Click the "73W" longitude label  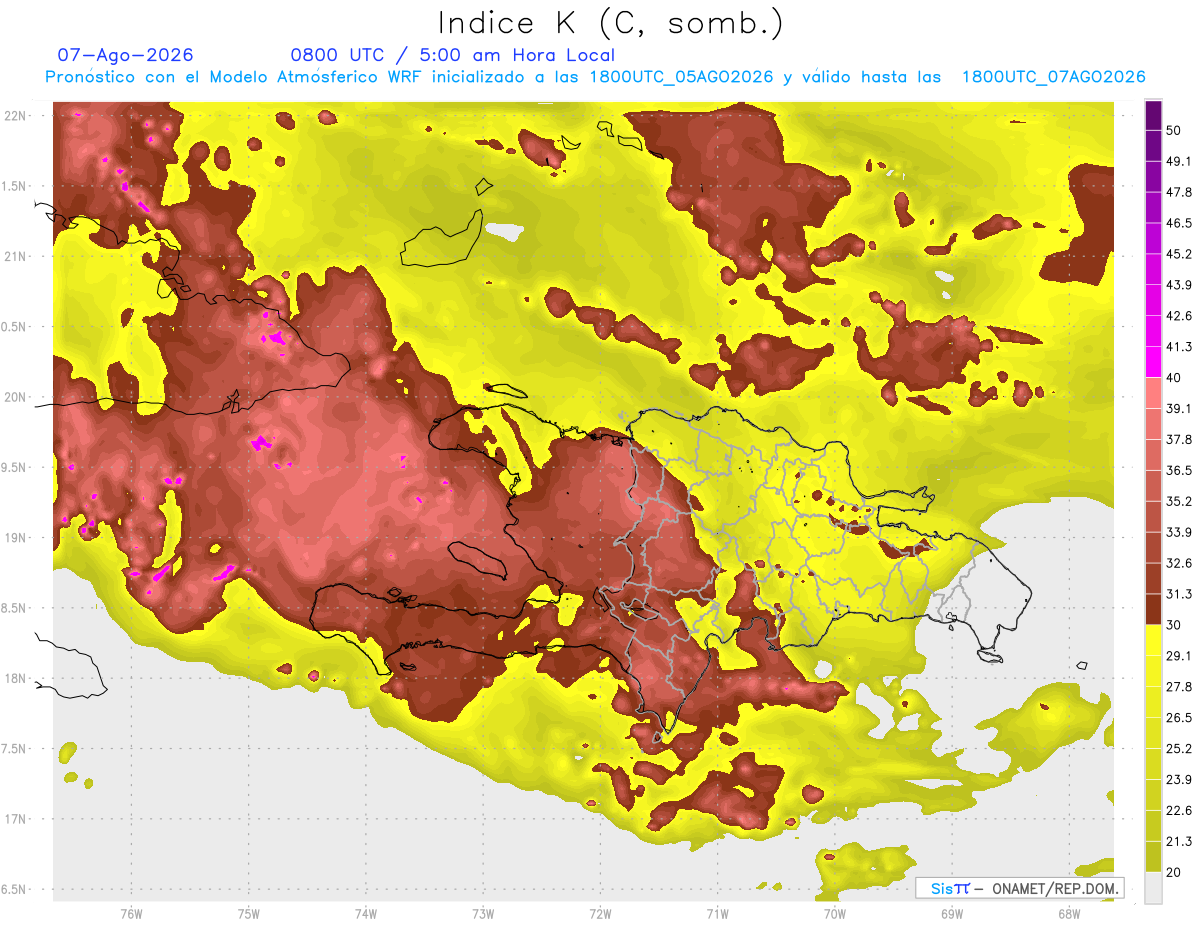point(483,914)
